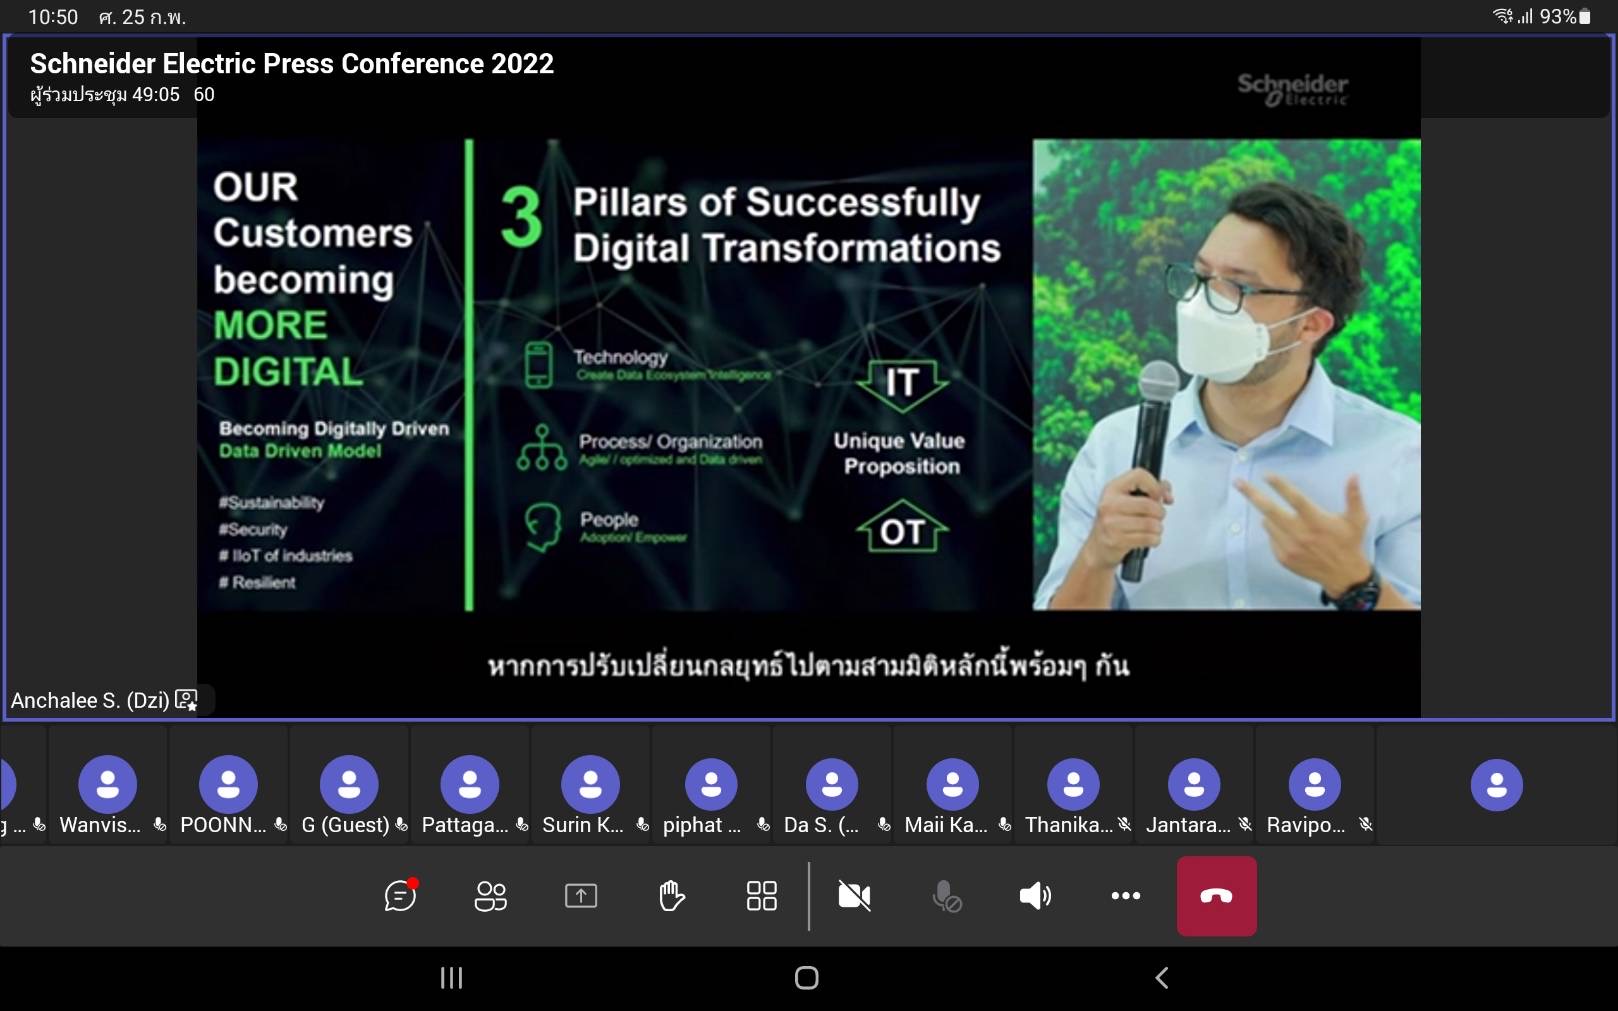The image size is (1618, 1011).
Task: Open more options three-dot menu
Action: pyautogui.click(x=1126, y=896)
